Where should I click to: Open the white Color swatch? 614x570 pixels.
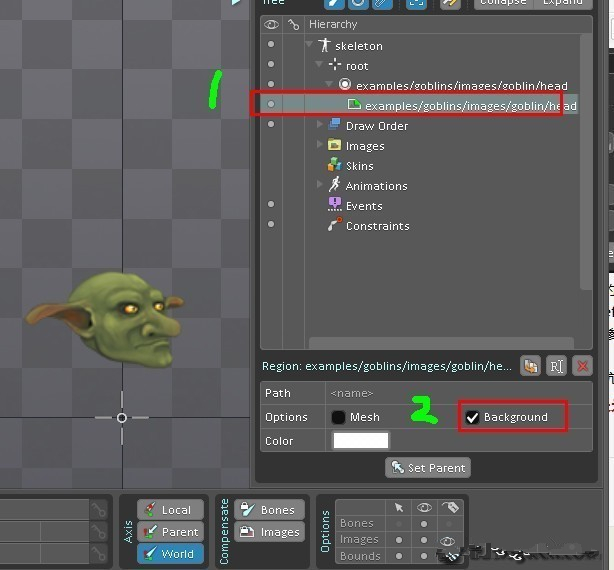[x=361, y=440]
